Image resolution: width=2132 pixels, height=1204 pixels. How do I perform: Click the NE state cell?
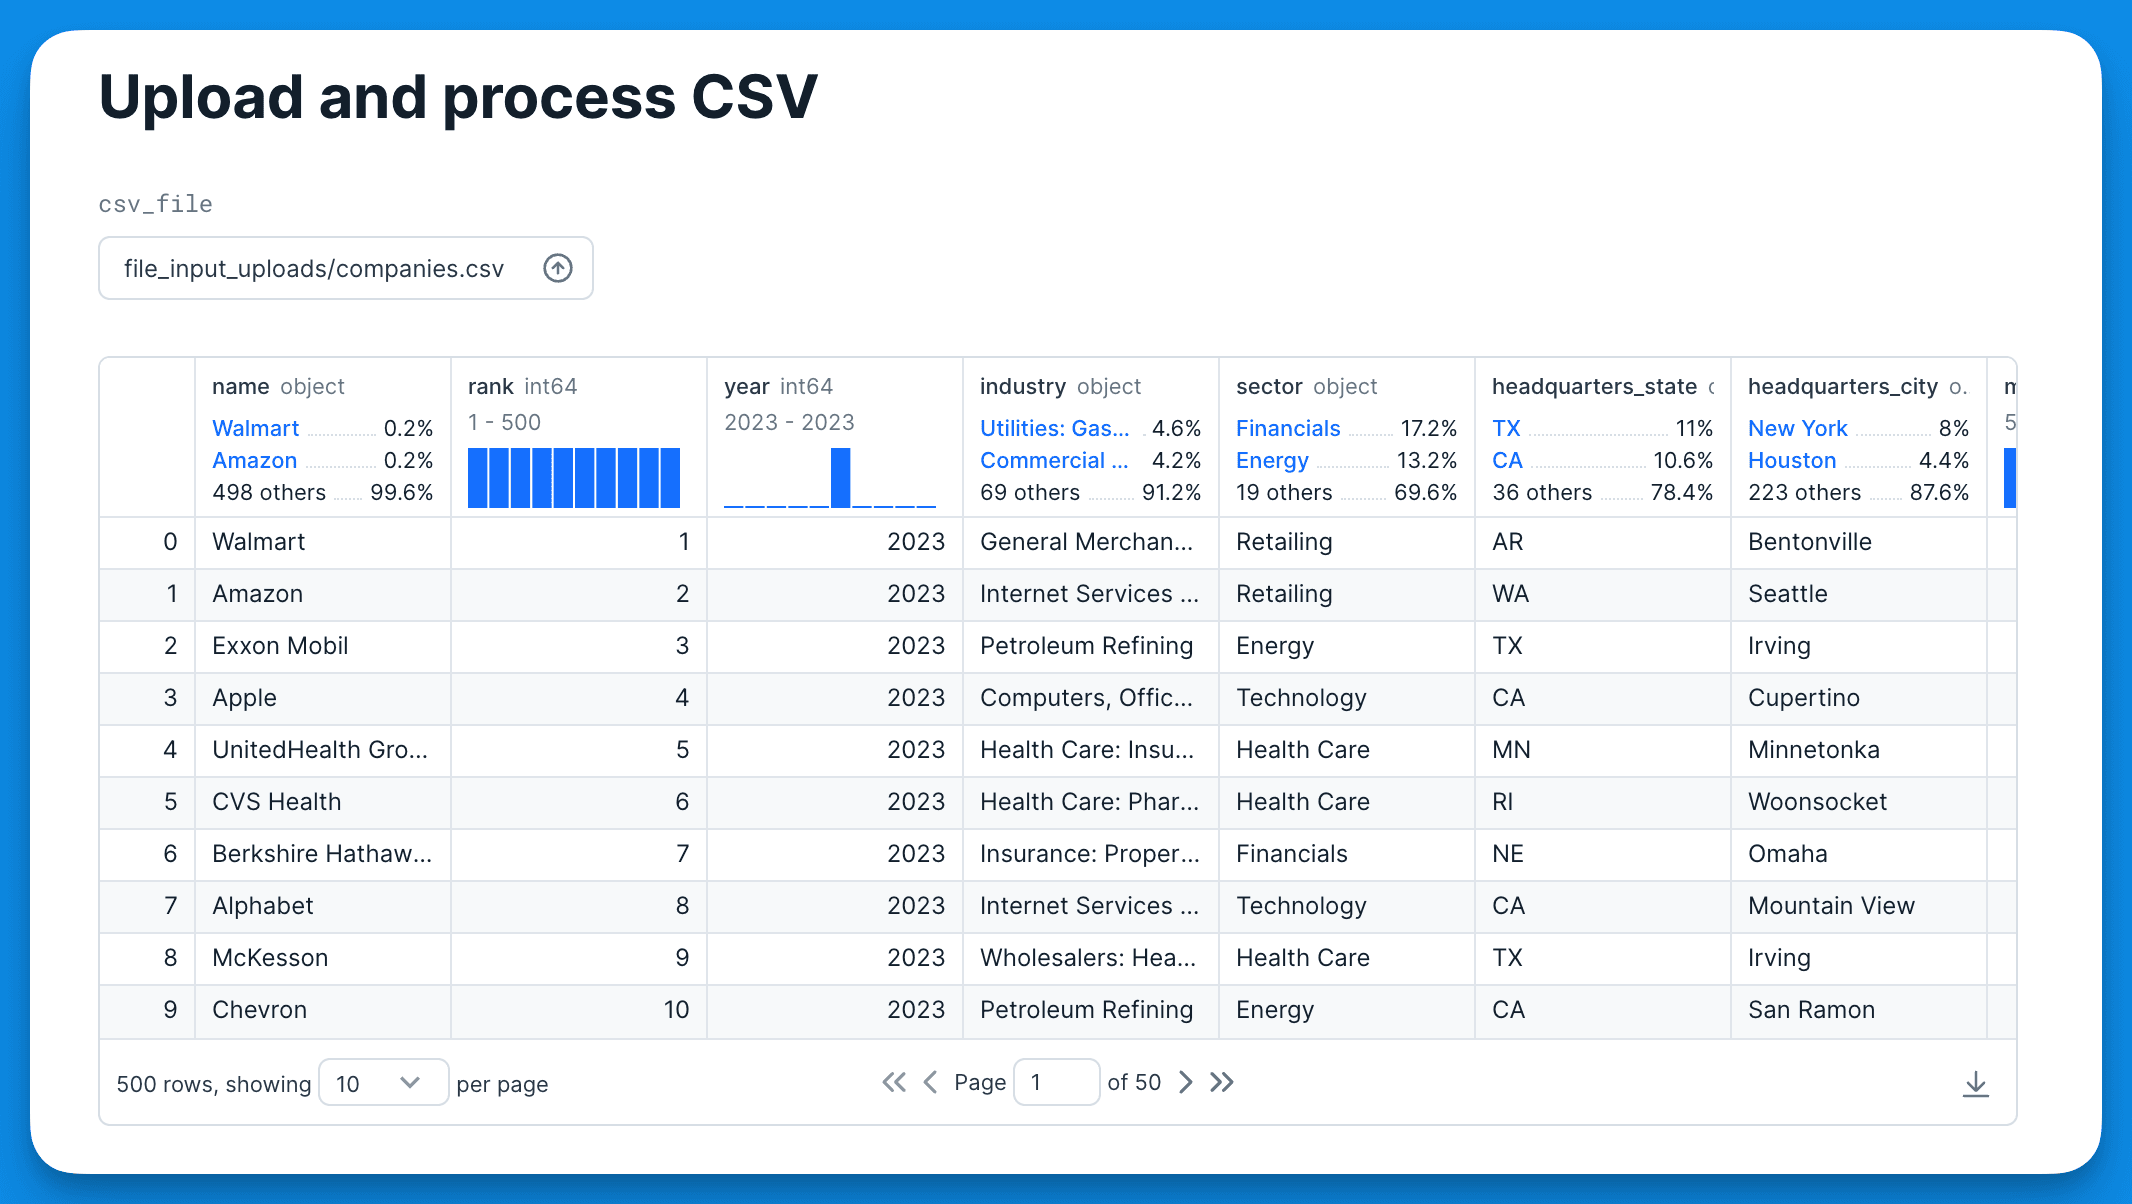1603,854
